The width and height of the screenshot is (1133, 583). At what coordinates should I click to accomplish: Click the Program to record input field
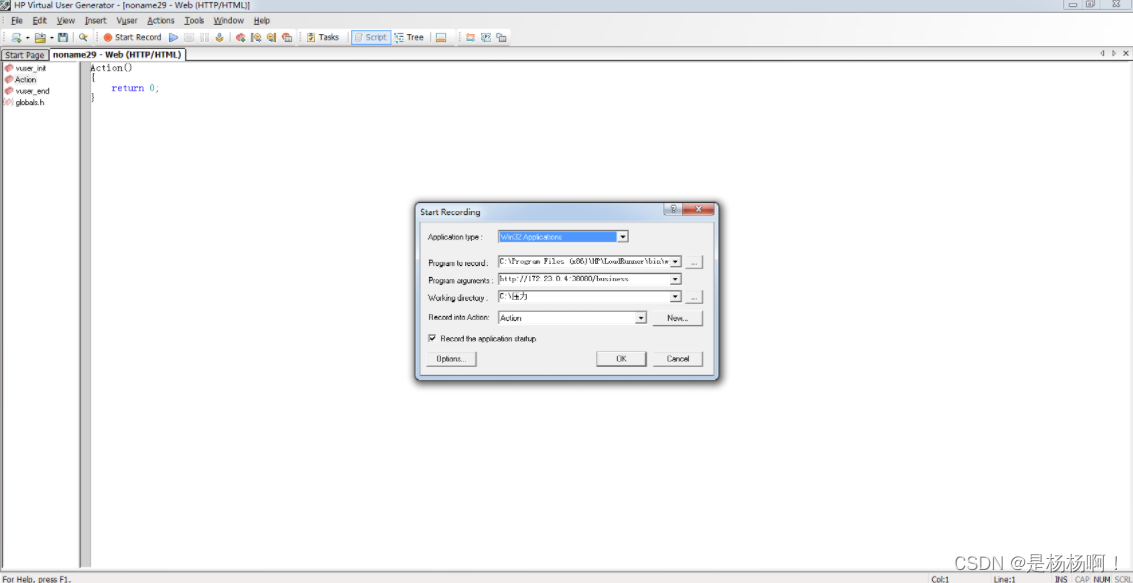pos(583,262)
